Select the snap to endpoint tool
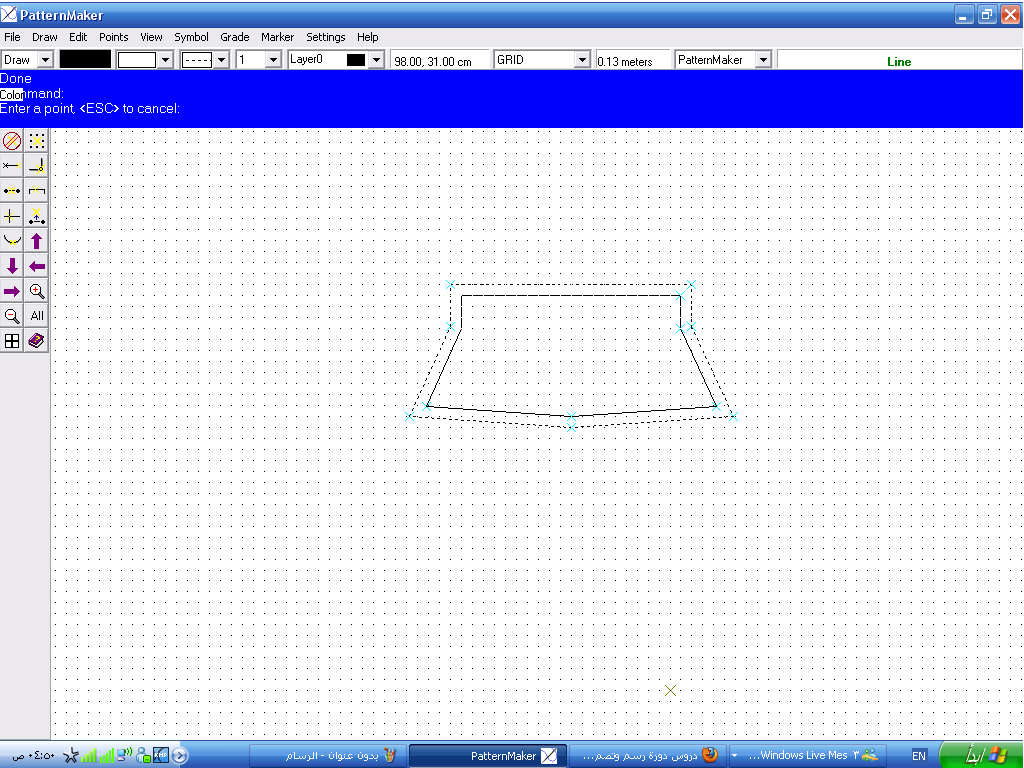This screenshot has height=768, width=1024. [12, 166]
